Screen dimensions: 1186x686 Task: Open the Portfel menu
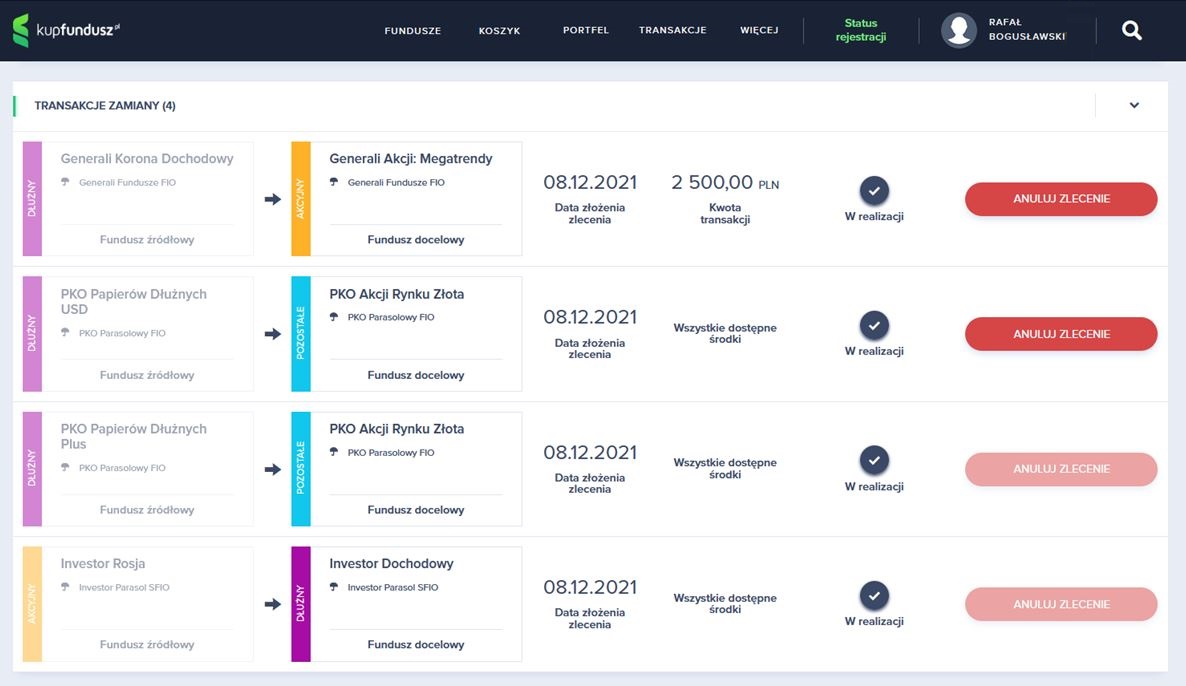pos(585,30)
